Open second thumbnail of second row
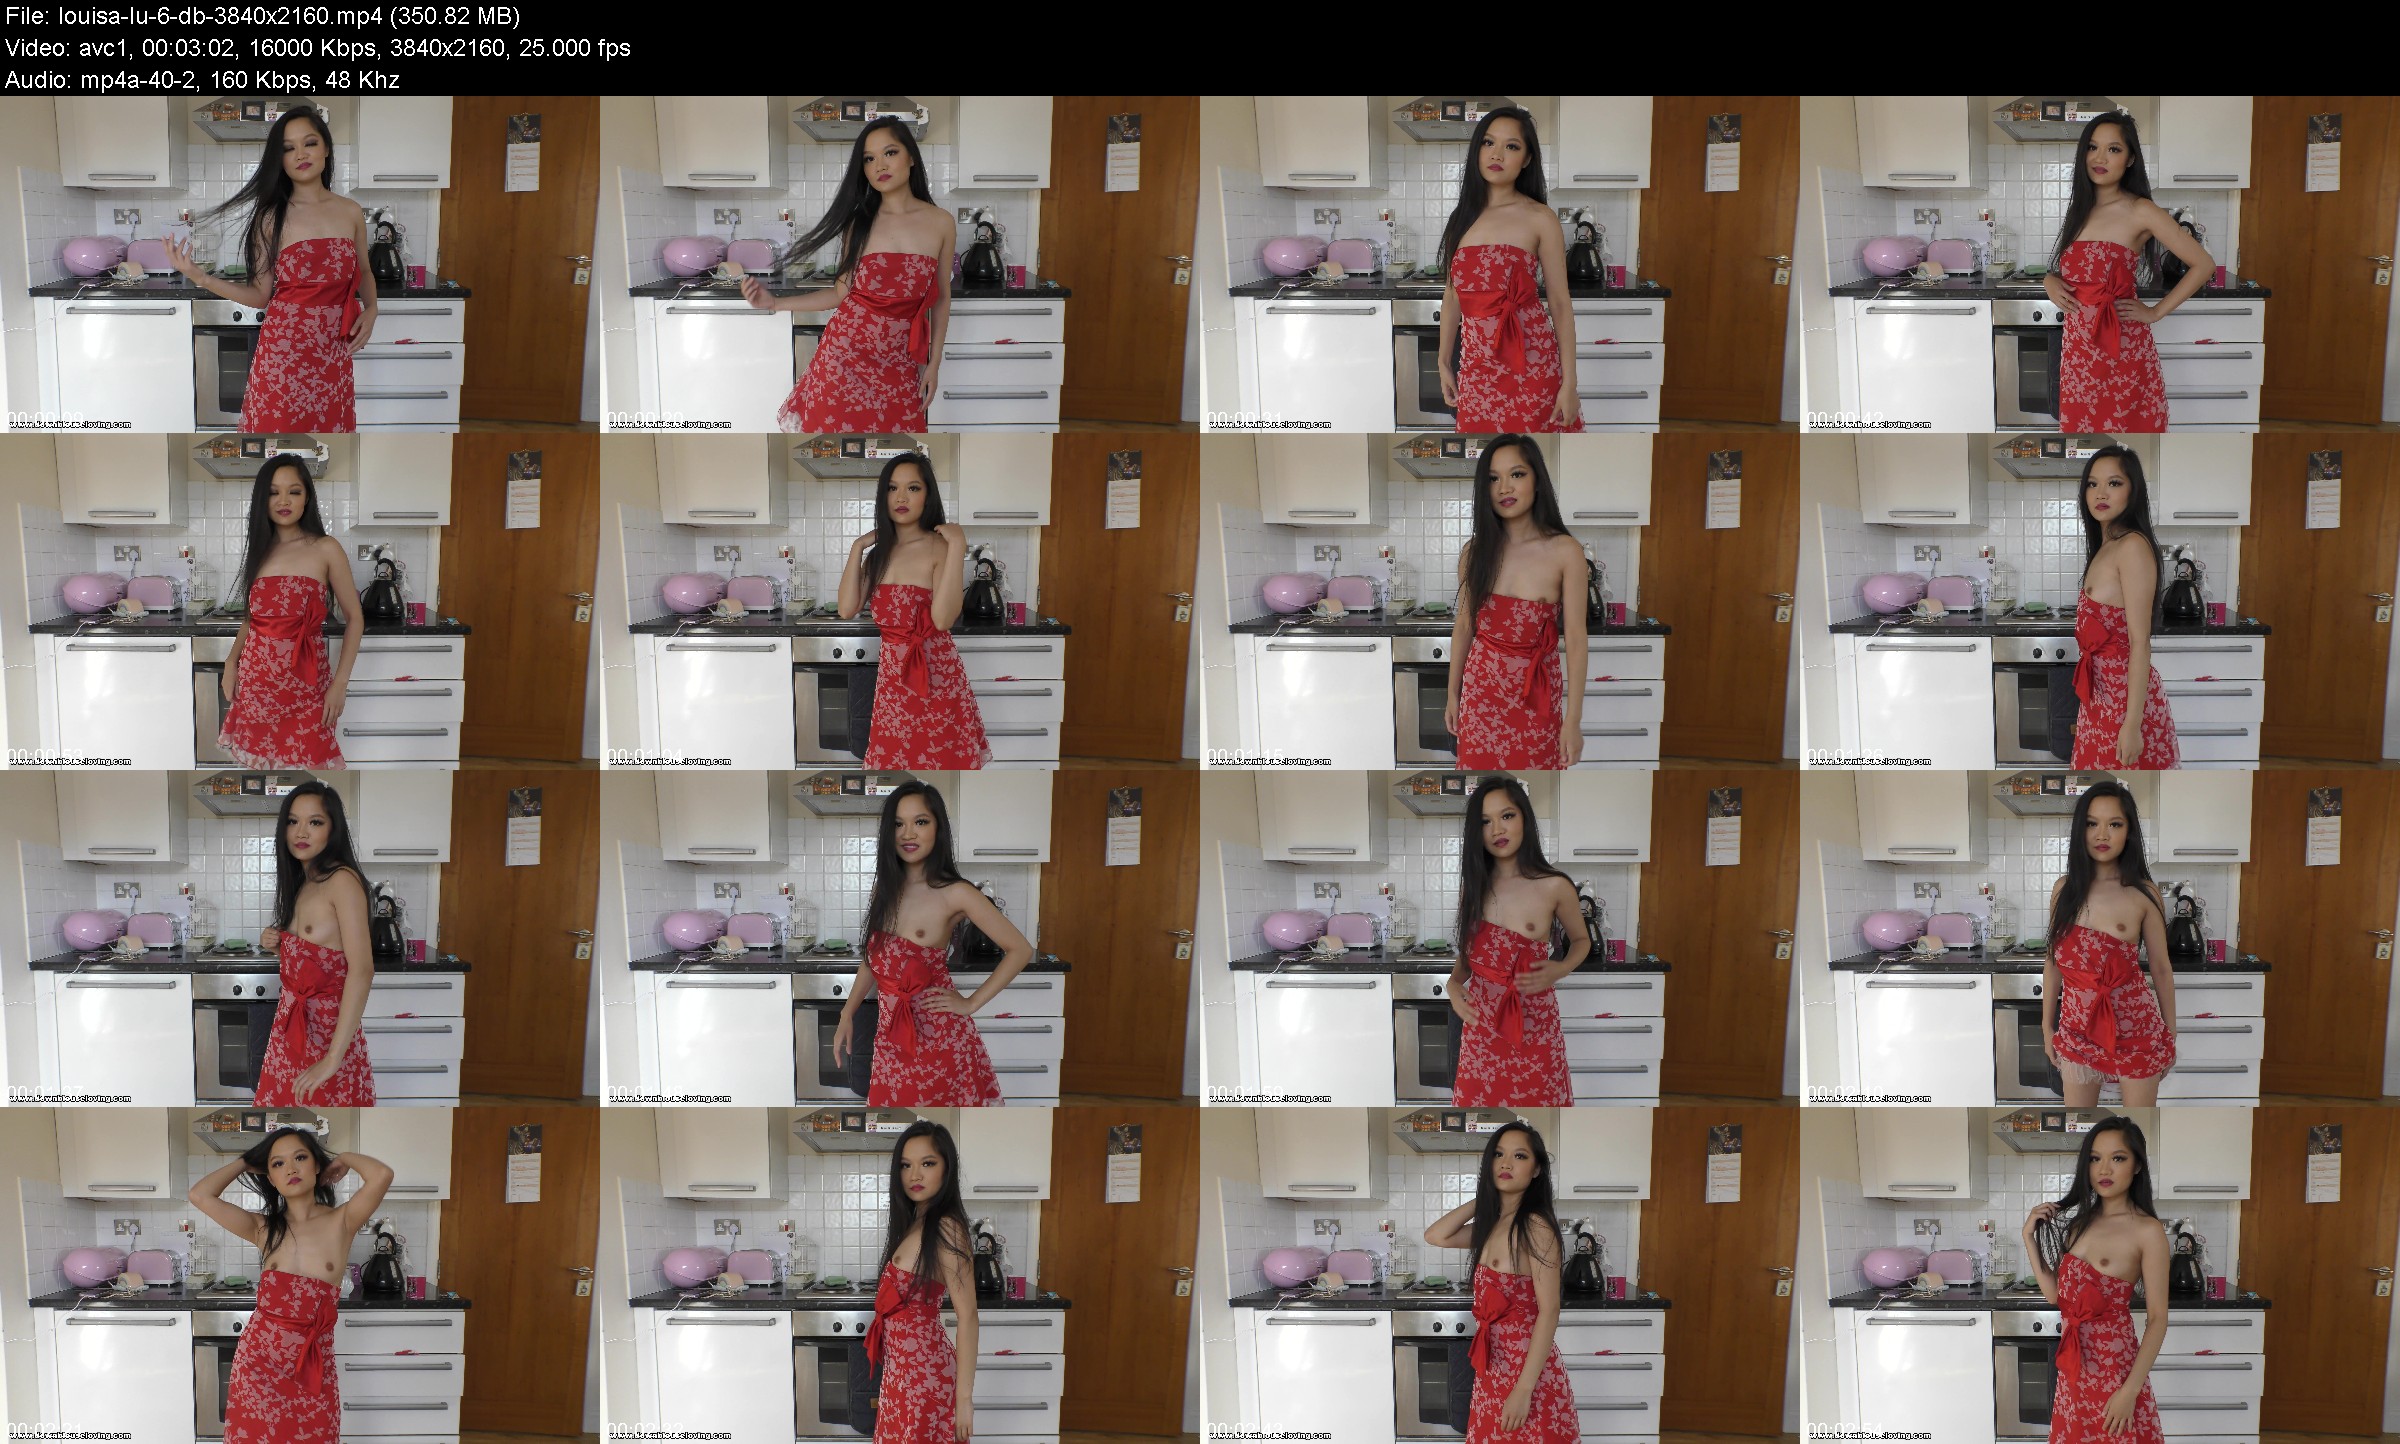Viewport: 2400px width, 1444px height. coord(900,601)
